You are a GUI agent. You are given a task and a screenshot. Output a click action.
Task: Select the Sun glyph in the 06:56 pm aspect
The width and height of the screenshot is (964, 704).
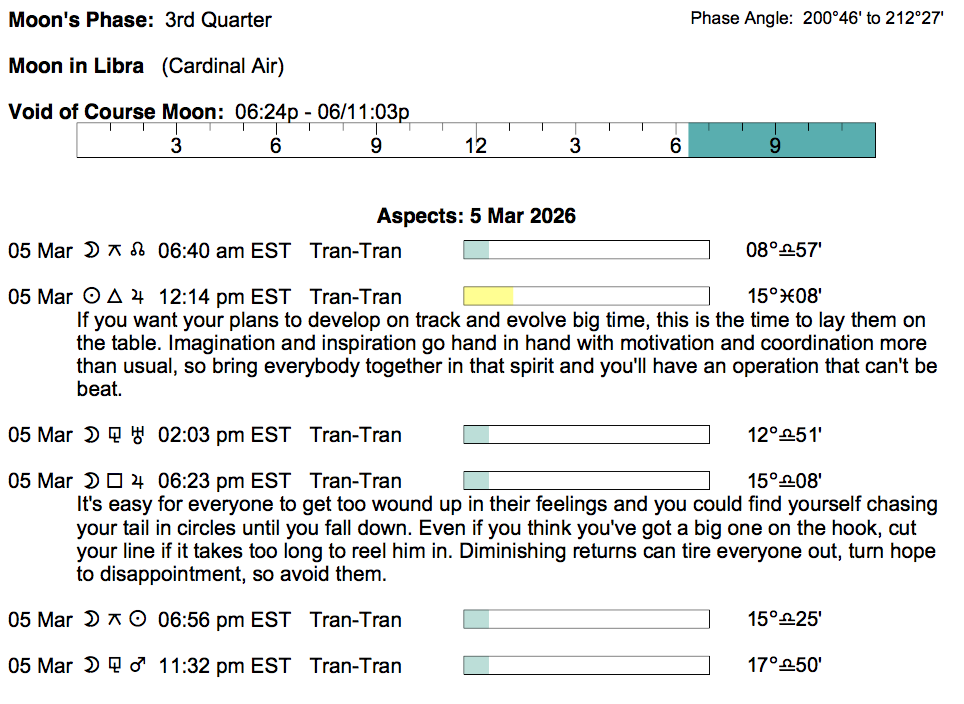[x=138, y=620]
